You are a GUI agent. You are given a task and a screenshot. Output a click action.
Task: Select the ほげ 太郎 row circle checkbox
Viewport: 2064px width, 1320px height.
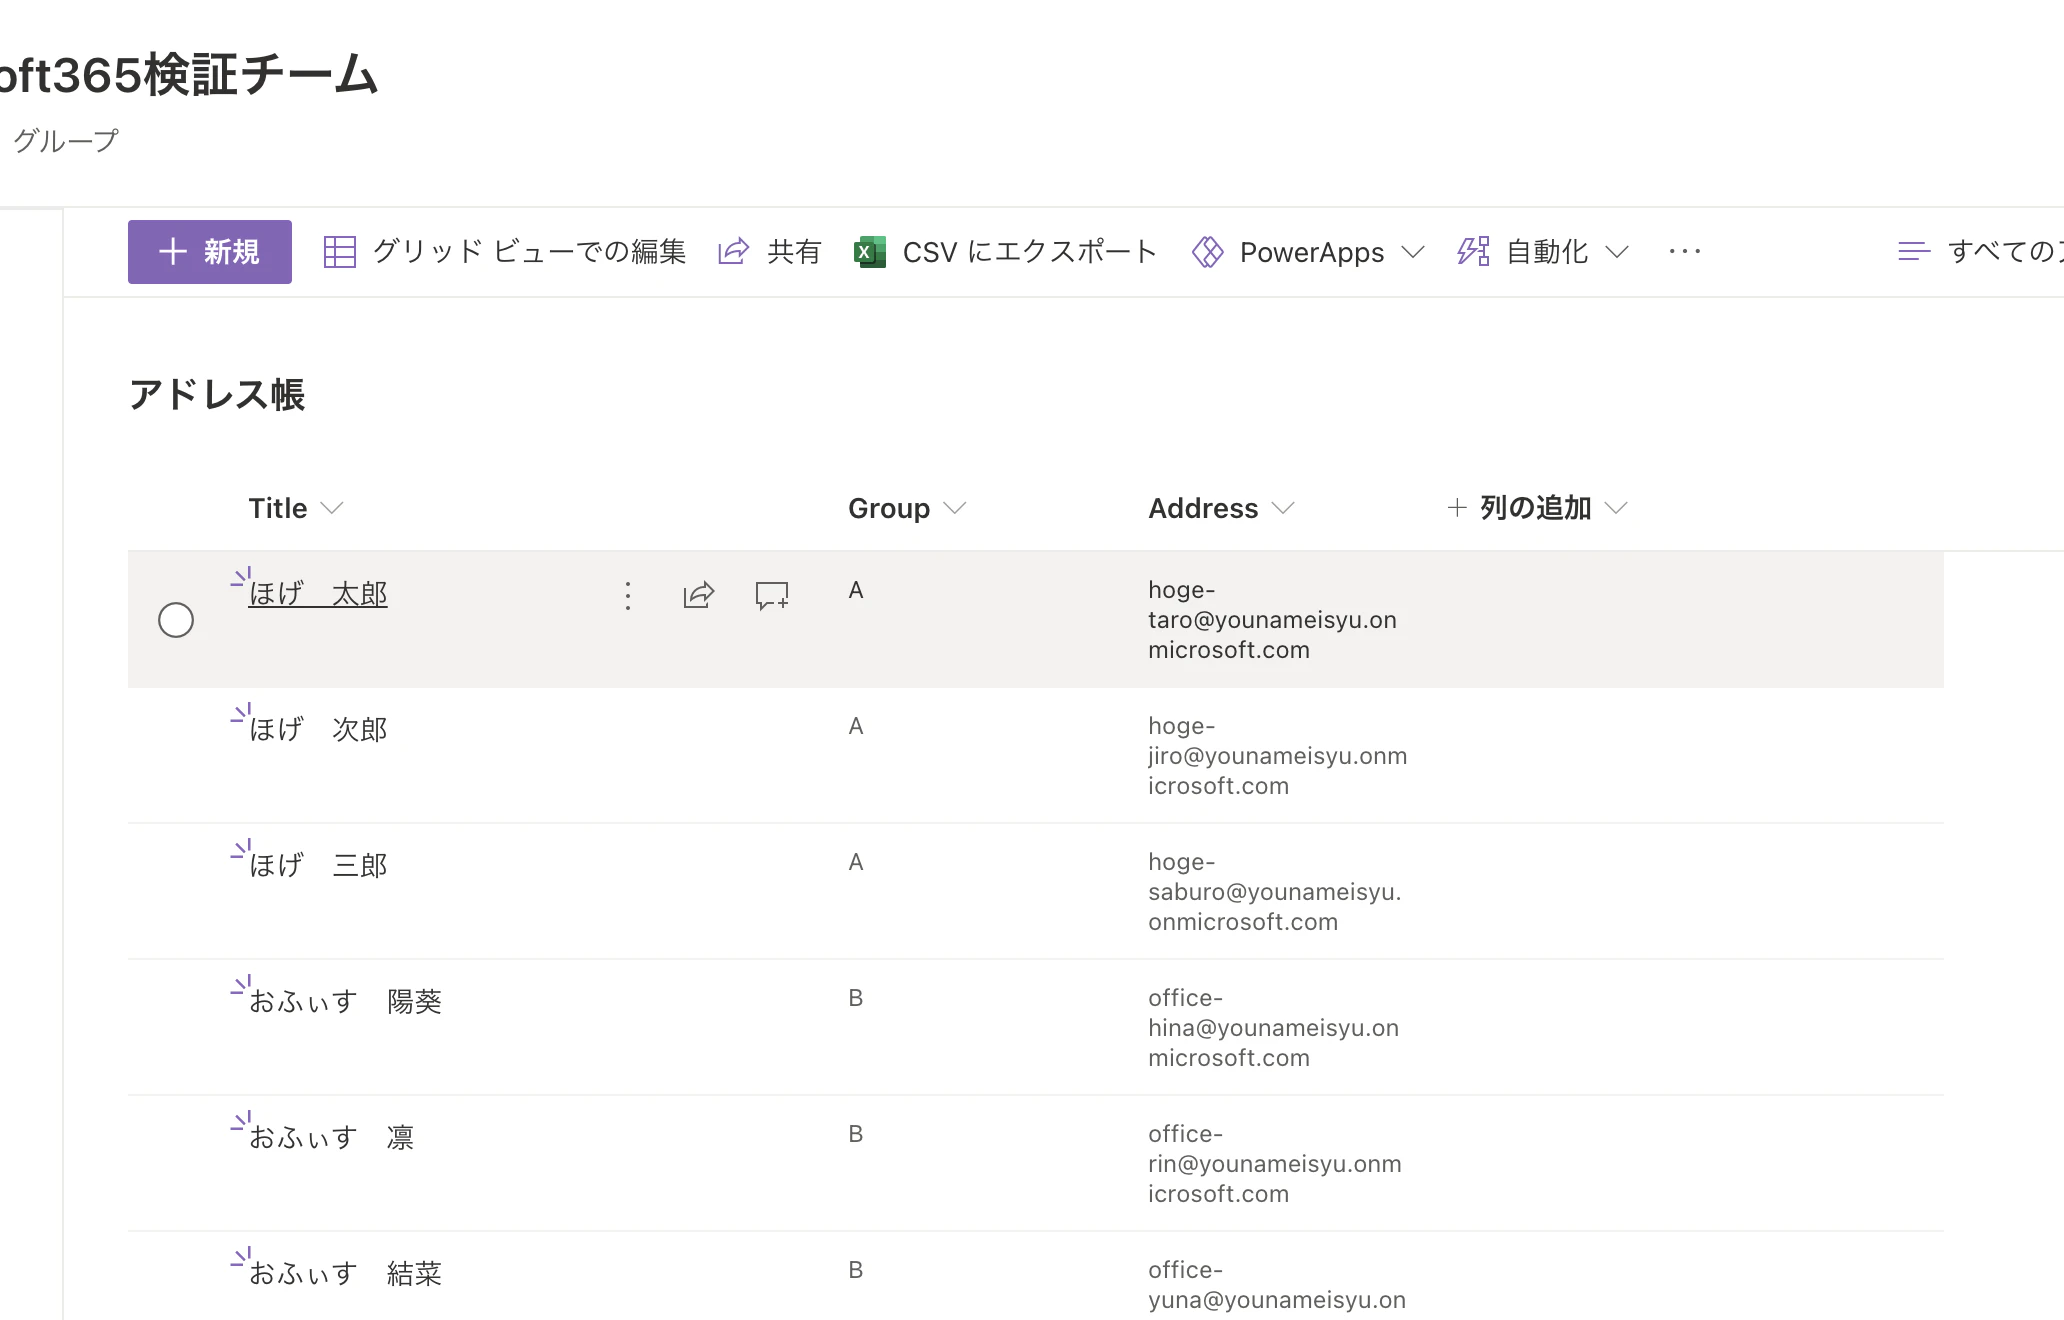click(176, 620)
